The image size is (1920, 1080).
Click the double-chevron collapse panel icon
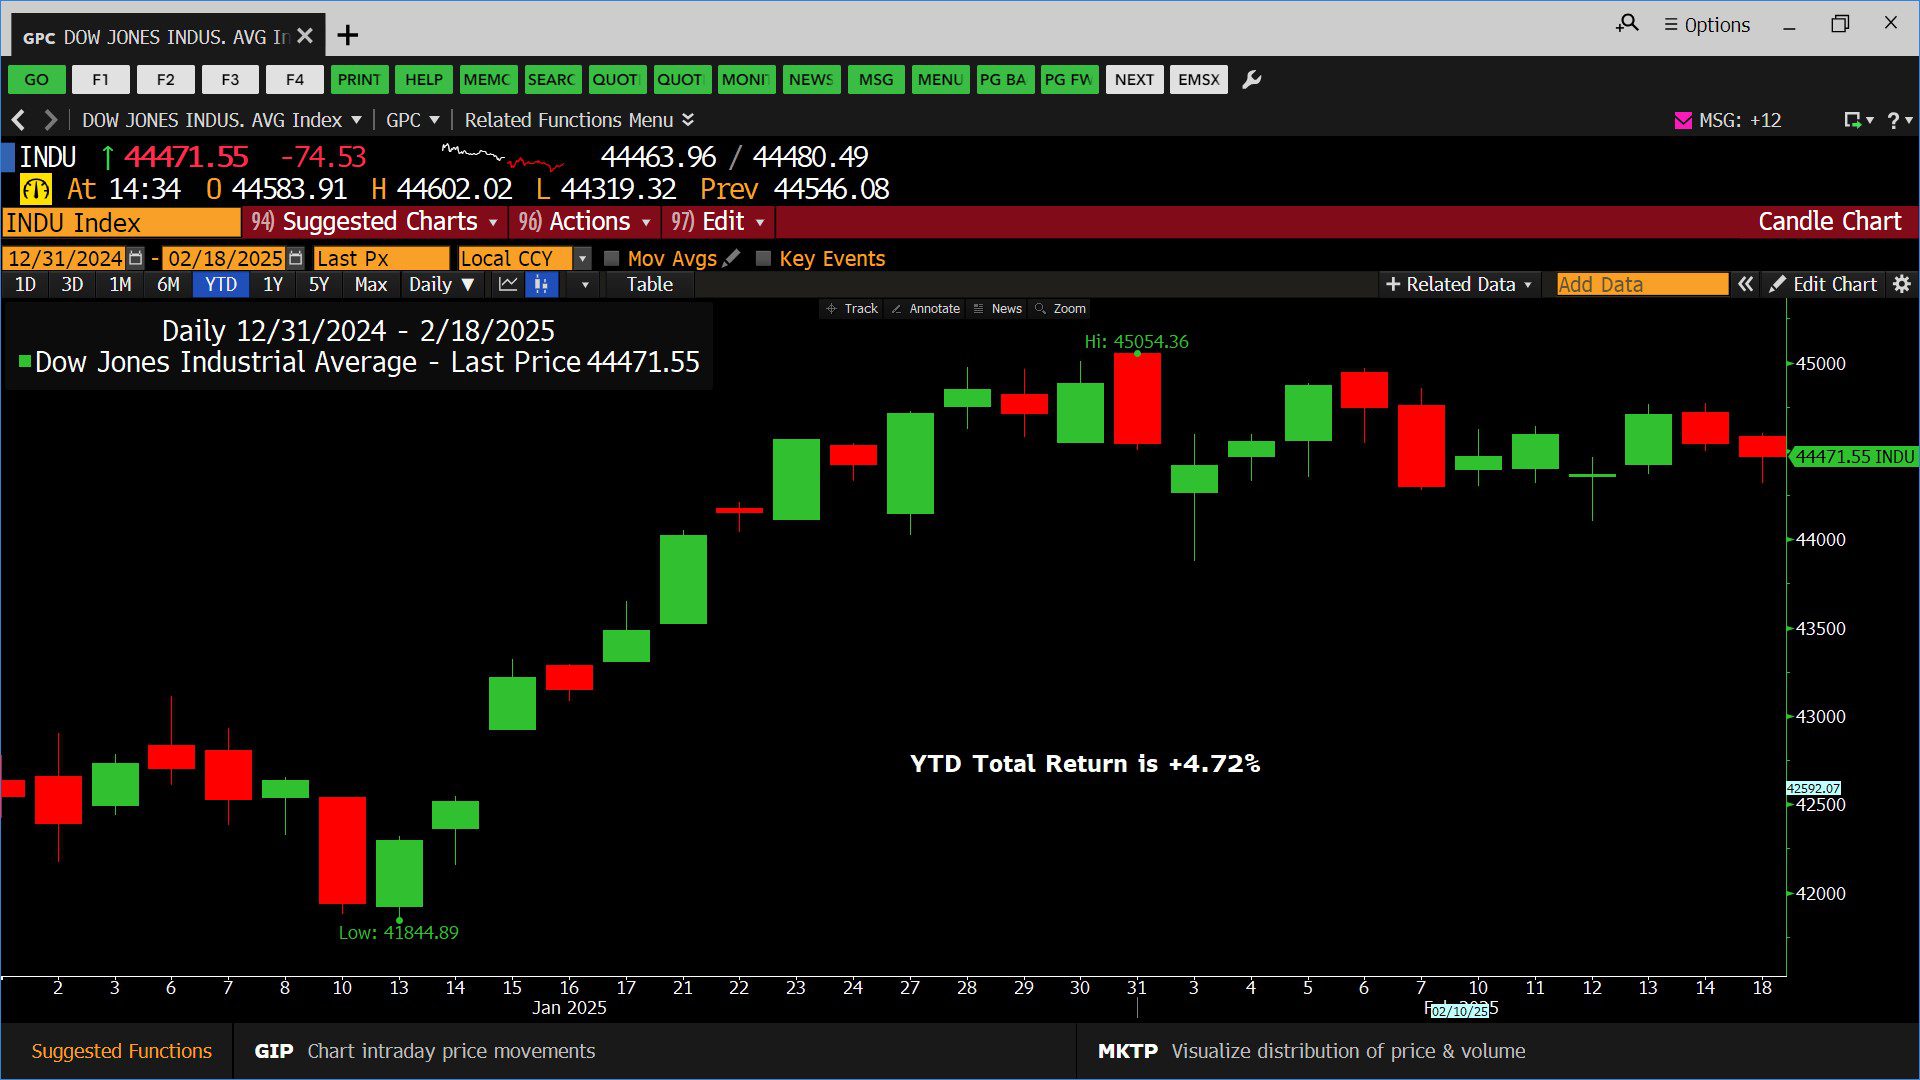point(1745,285)
